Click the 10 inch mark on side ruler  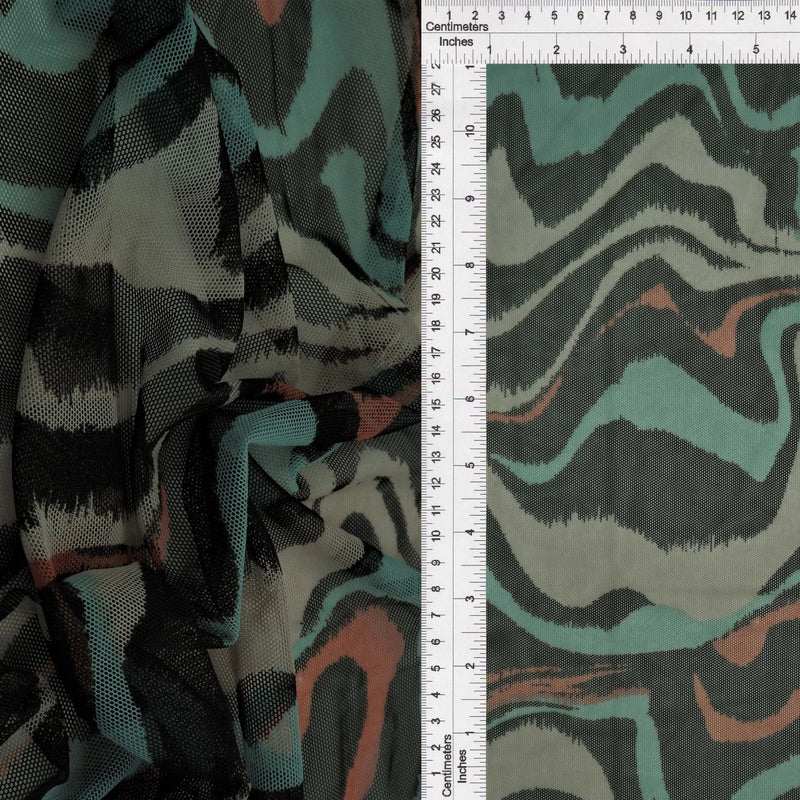click(470, 131)
